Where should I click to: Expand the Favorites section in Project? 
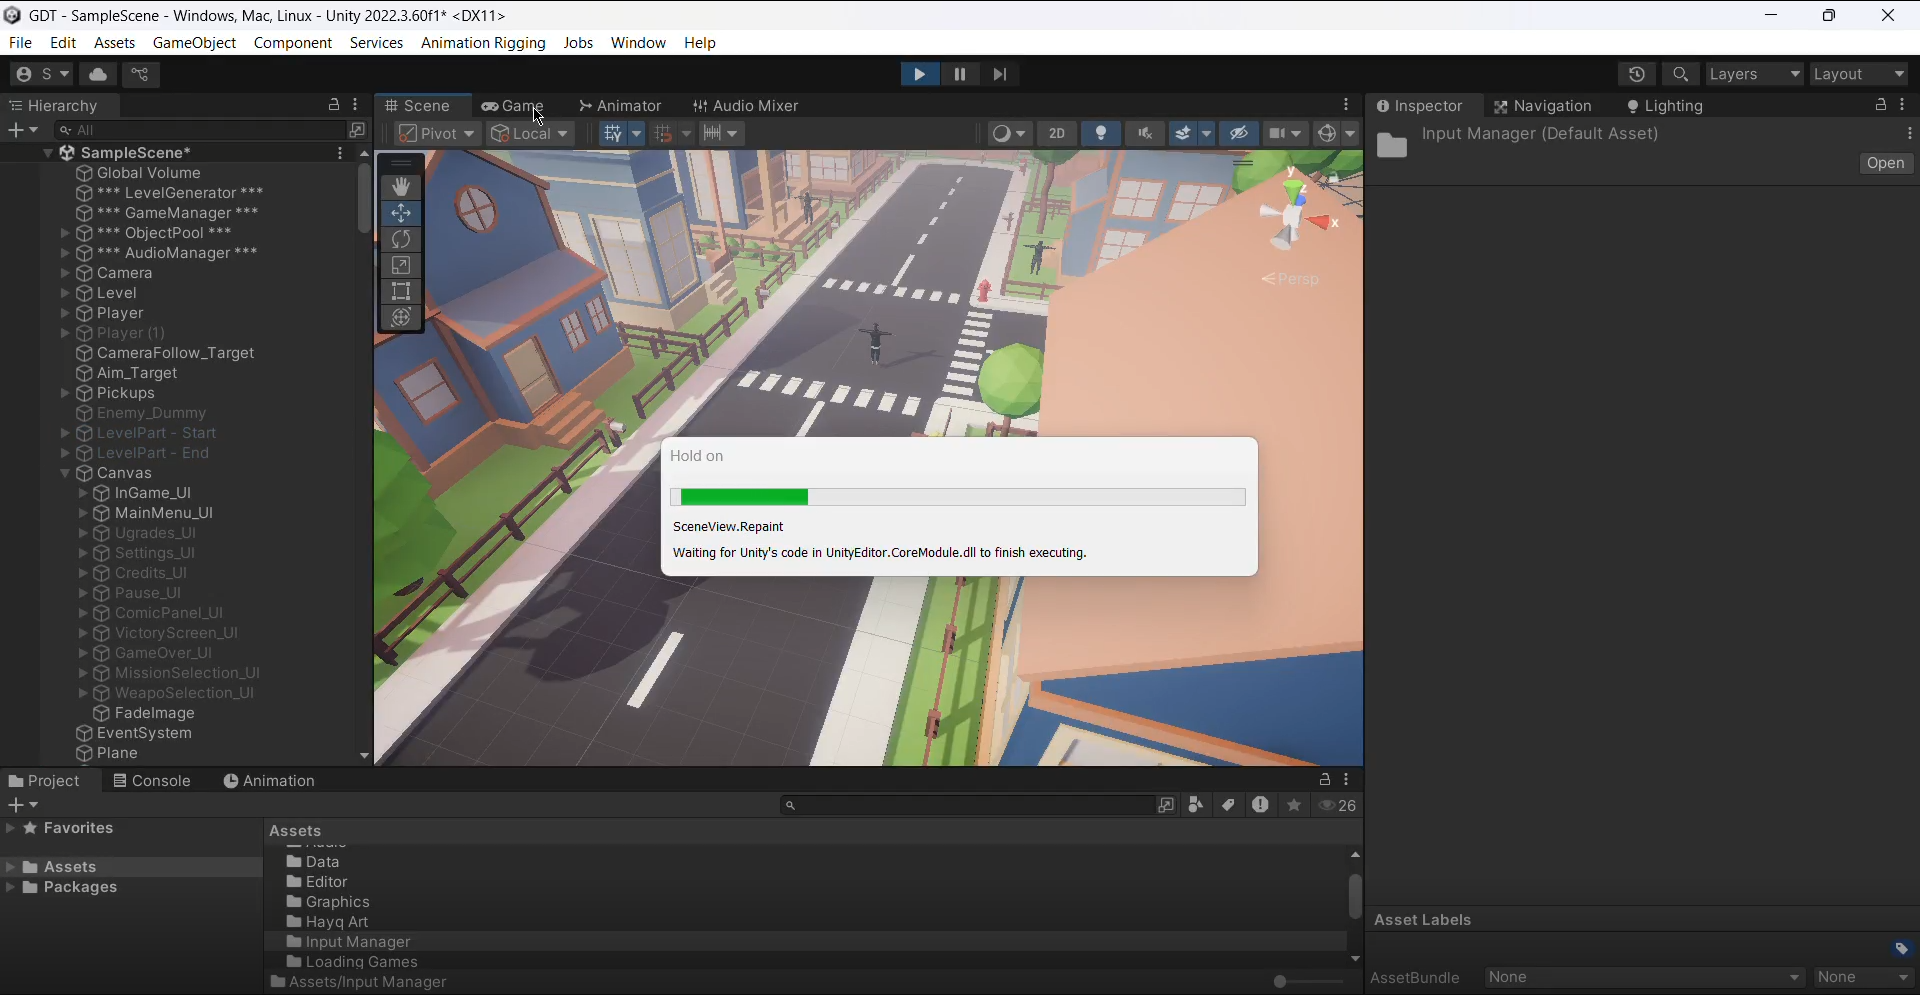tap(10, 828)
